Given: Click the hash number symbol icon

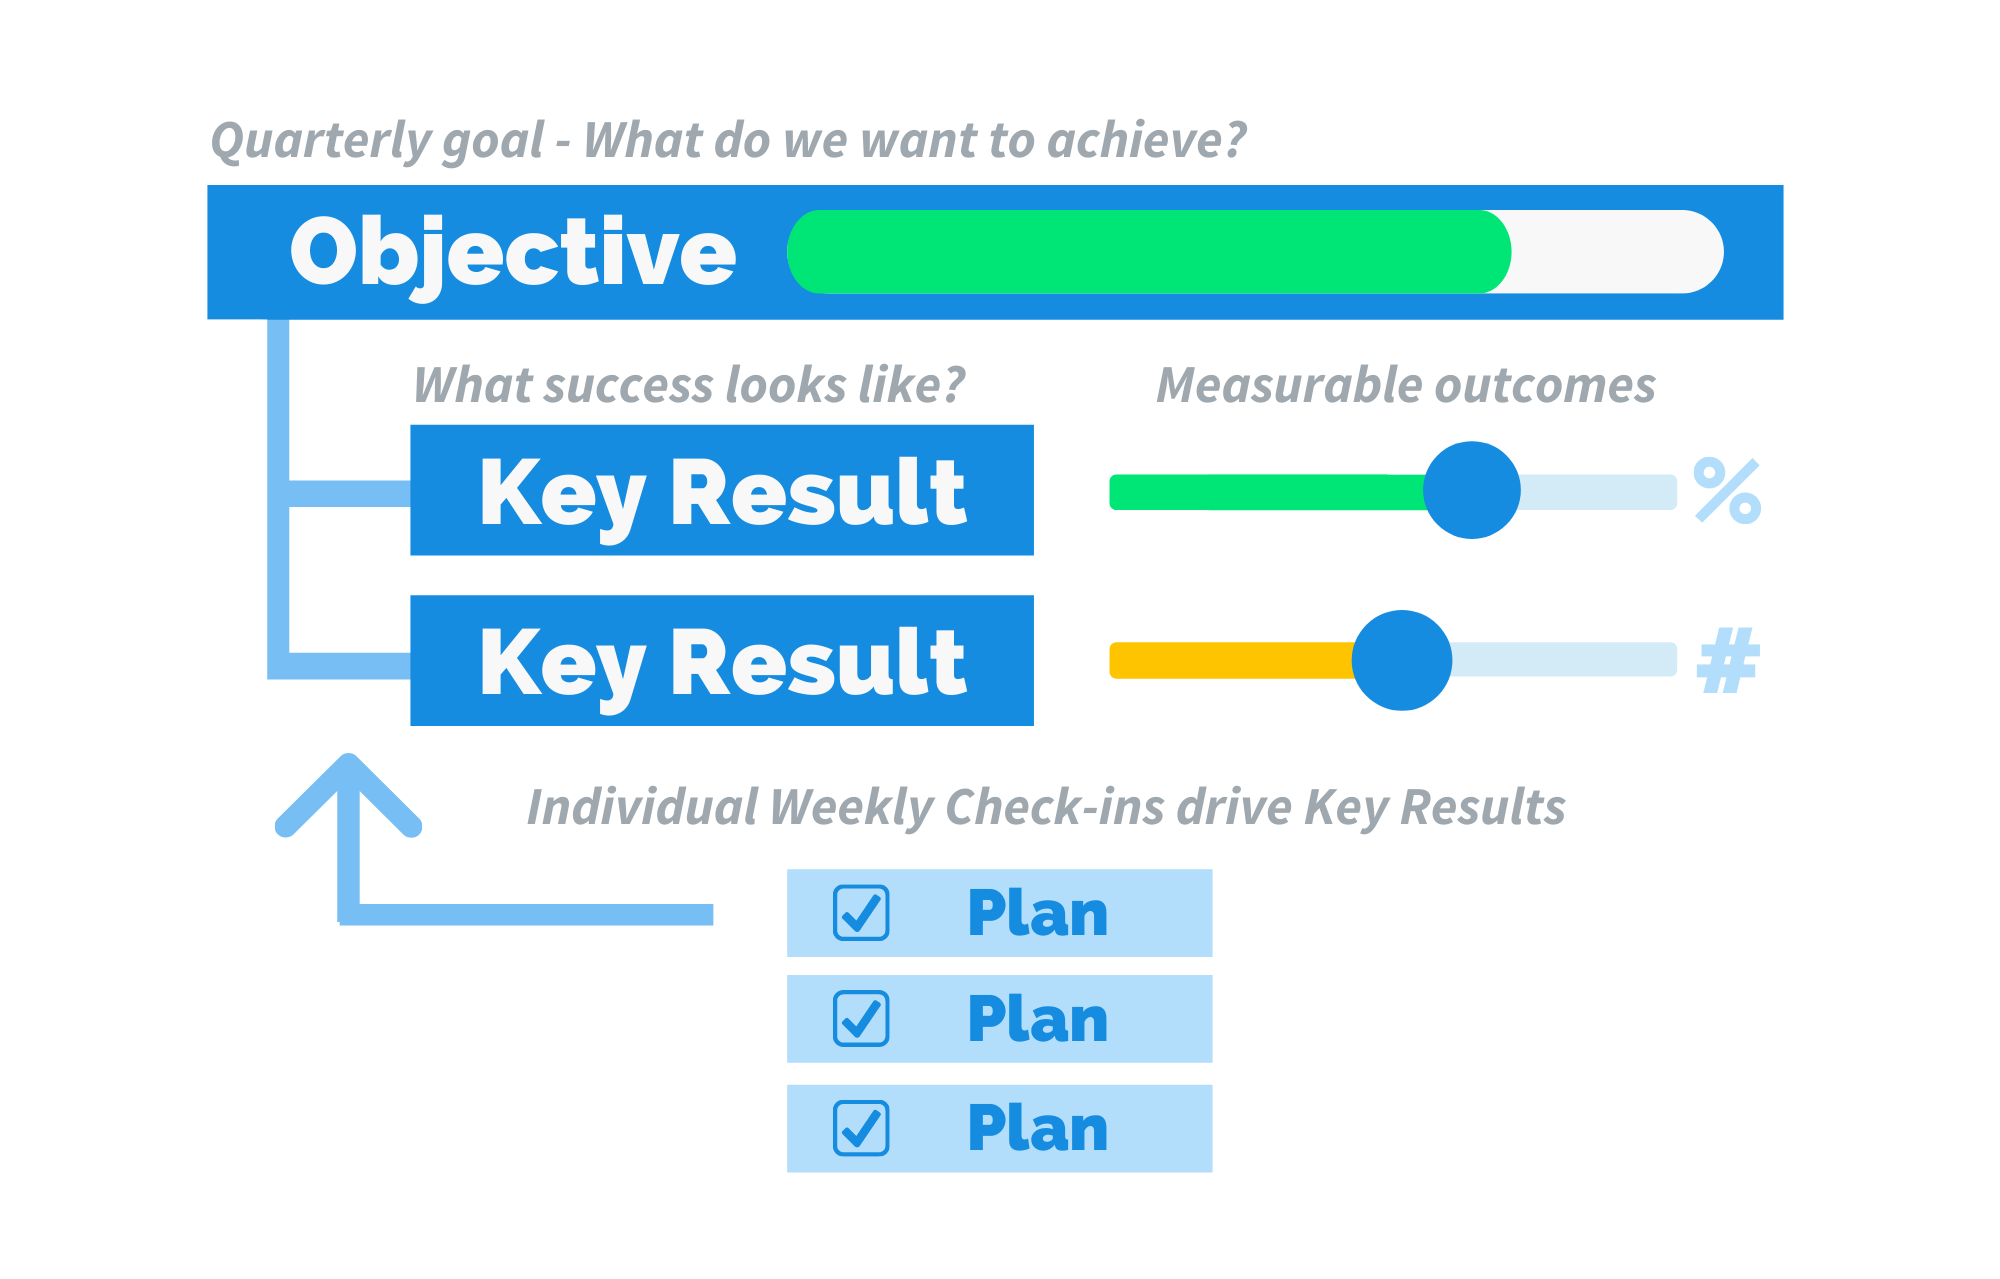Looking at the screenshot, I should (x=1728, y=660).
